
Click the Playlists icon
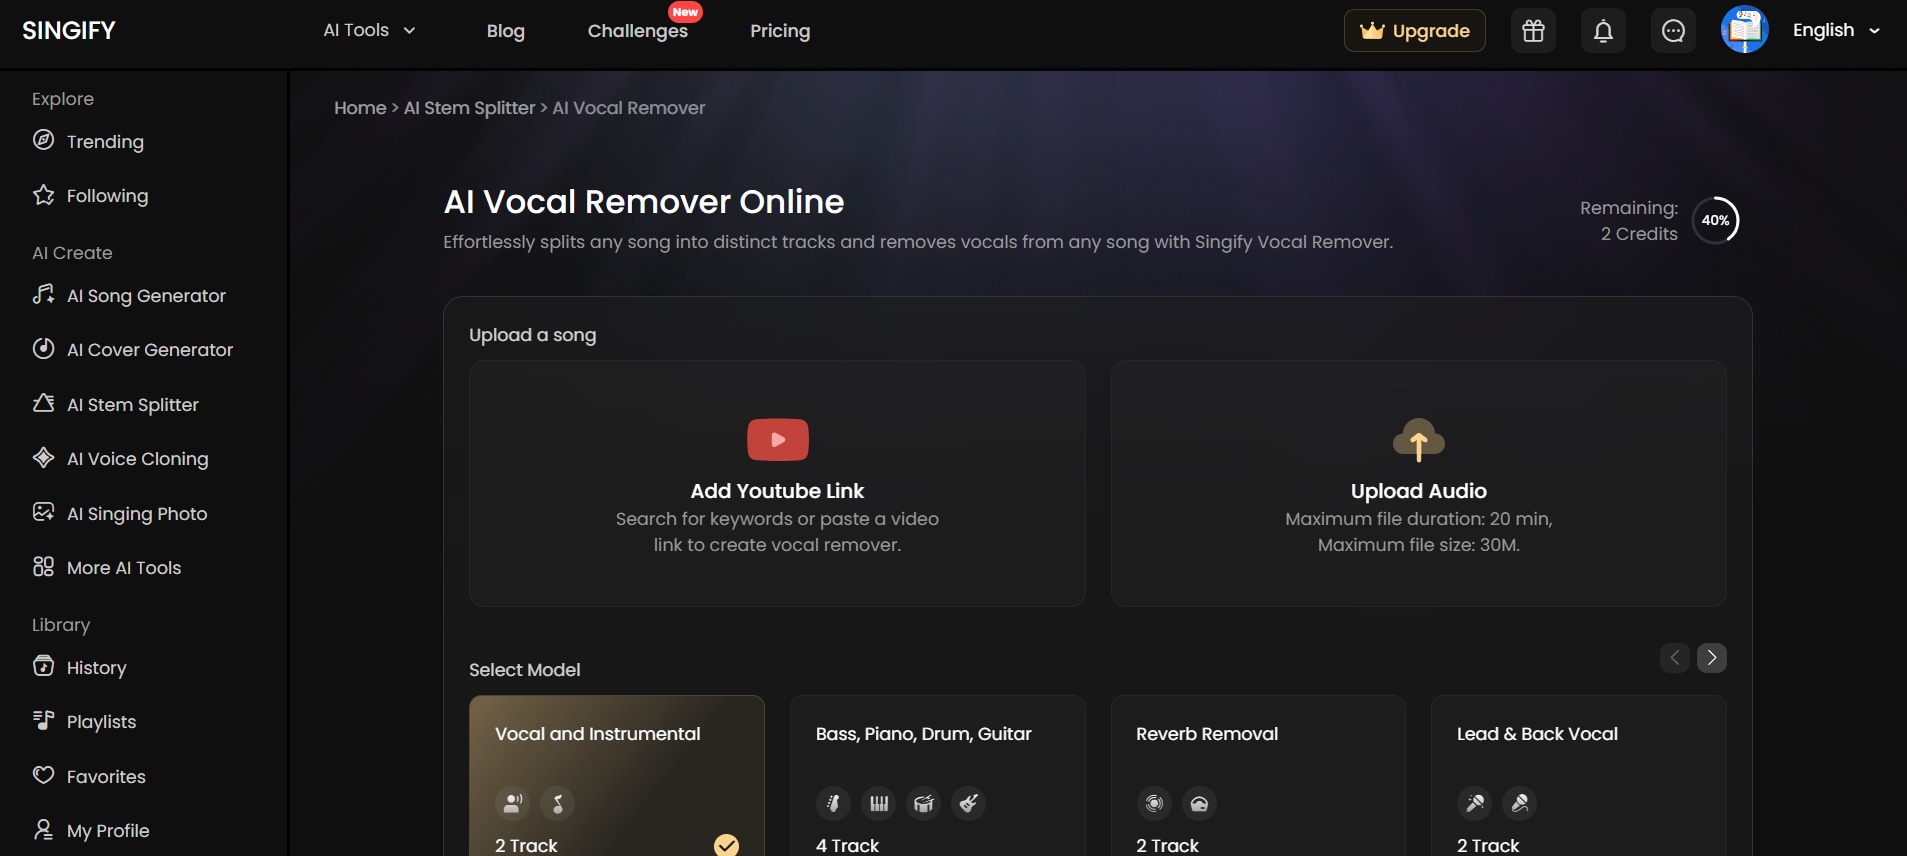[43, 720]
